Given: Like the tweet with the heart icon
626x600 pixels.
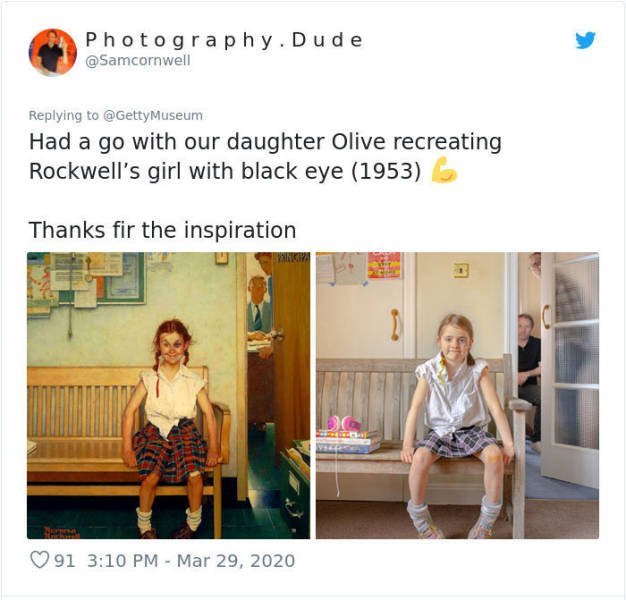Looking at the screenshot, I should pos(40,560).
